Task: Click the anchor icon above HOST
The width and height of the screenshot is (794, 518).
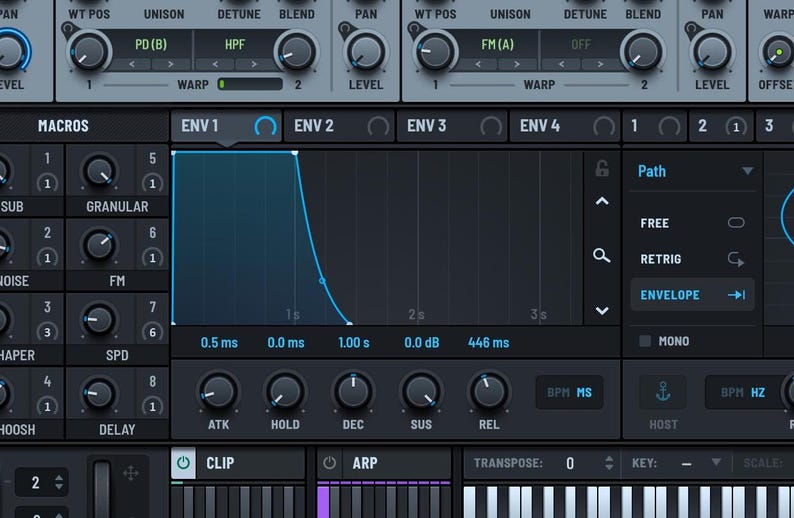Action: point(663,392)
